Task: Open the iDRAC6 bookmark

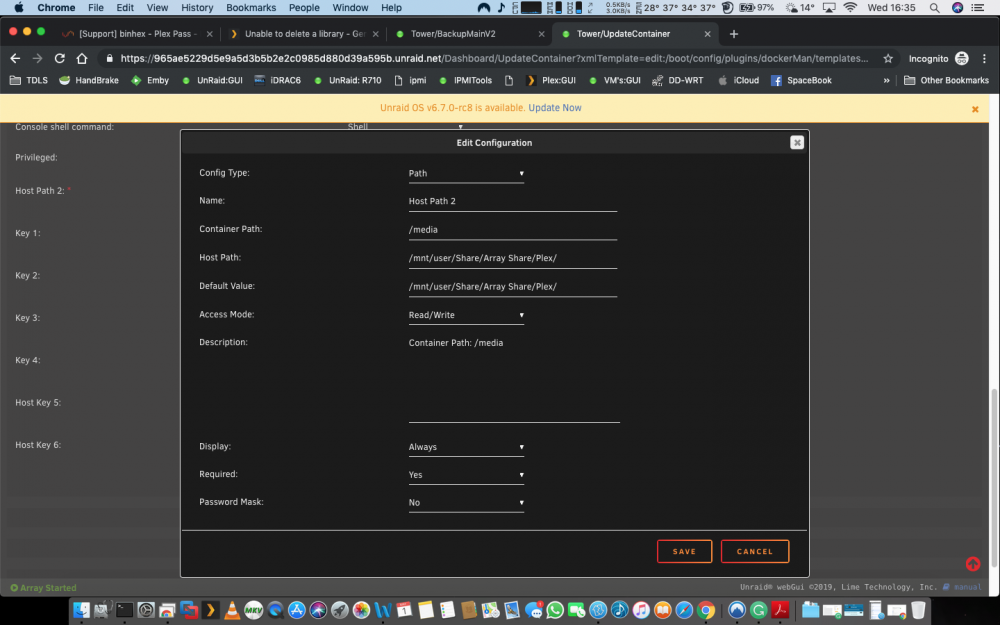Action: [277, 80]
